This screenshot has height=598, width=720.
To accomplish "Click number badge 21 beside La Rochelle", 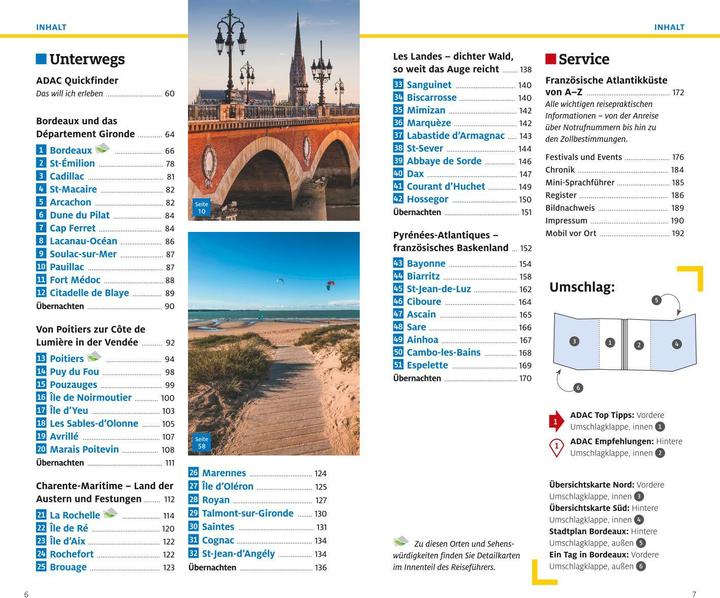I will pos(41,514).
